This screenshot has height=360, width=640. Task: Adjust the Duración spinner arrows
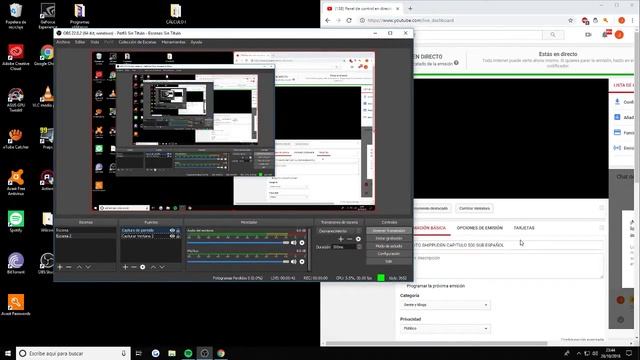359,247
